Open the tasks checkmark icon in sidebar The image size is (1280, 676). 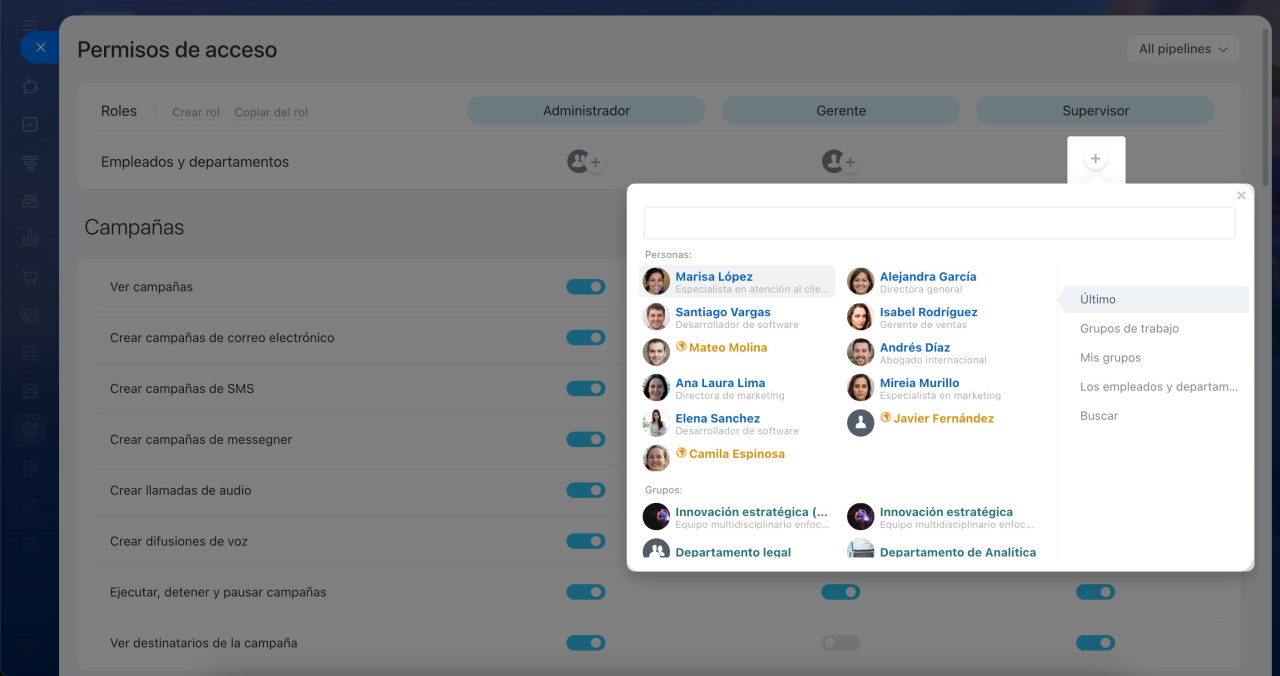pyautogui.click(x=30, y=125)
